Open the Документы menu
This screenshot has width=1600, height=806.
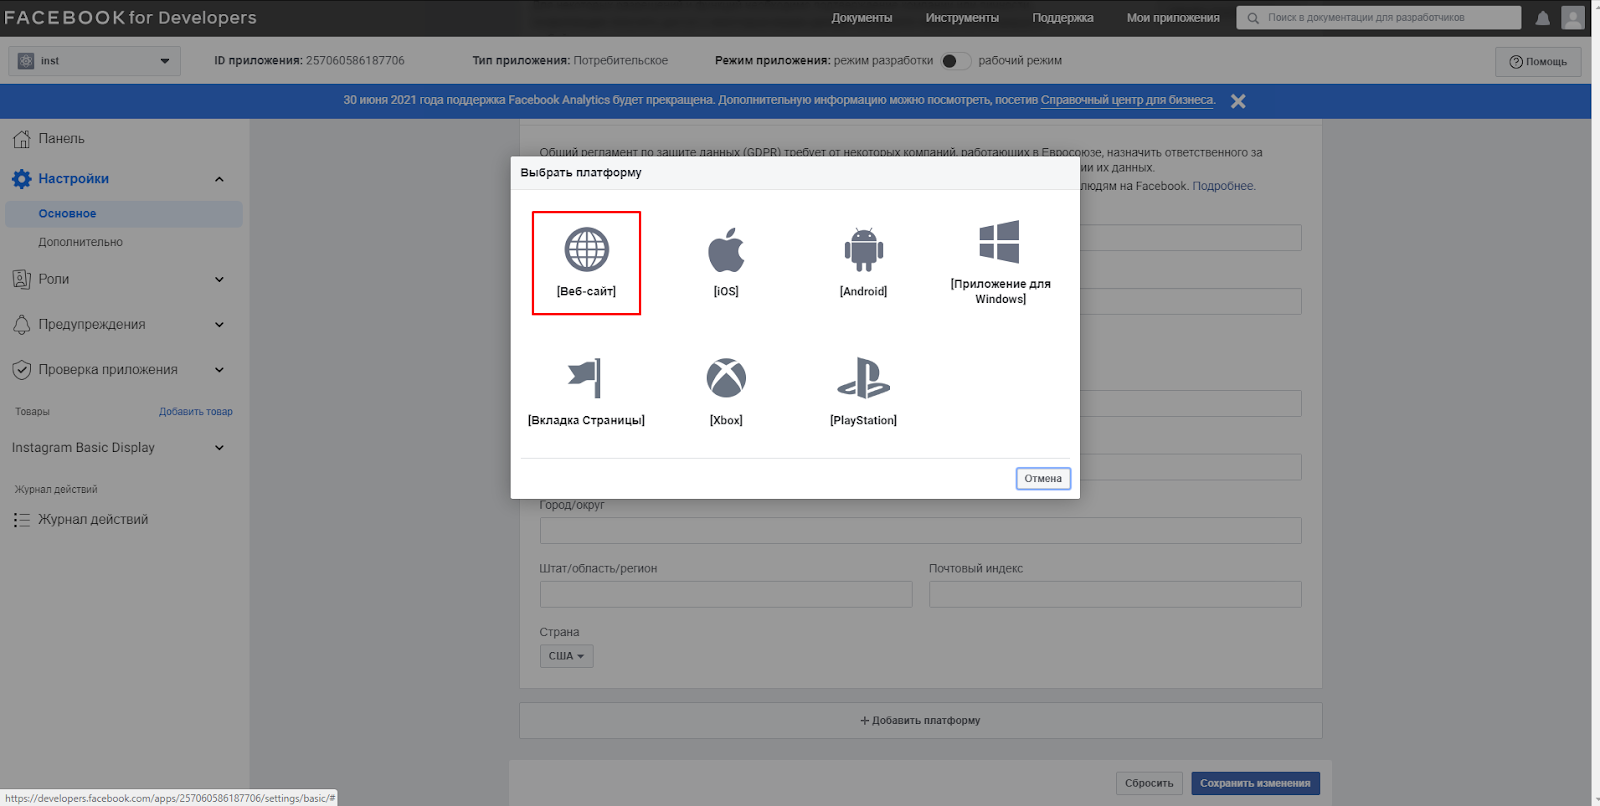click(861, 18)
